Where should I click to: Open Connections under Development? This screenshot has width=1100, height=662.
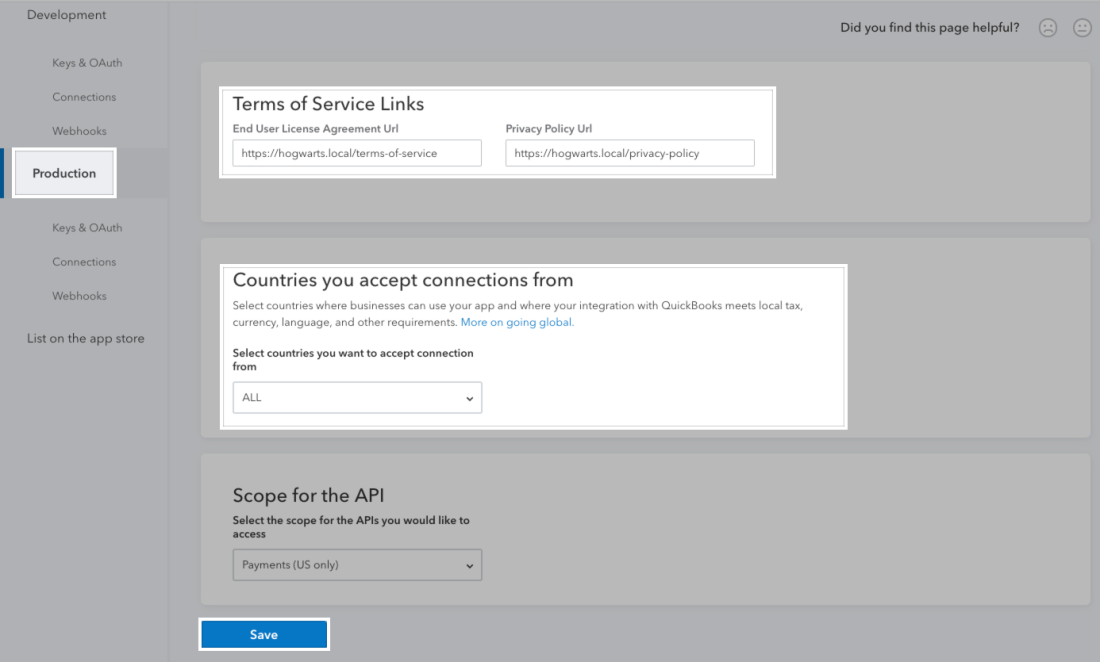pos(84,96)
